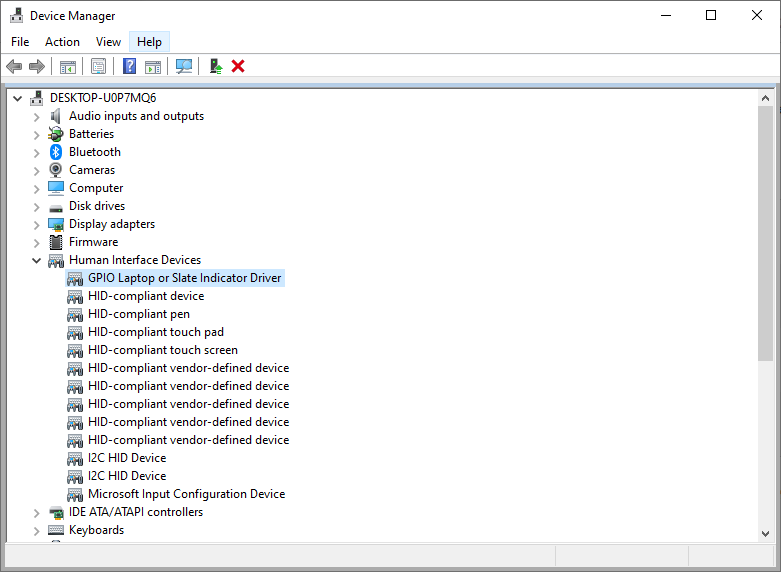Scan for hardware changes icon
Image resolution: width=781 pixels, height=572 pixels.
click(184, 66)
